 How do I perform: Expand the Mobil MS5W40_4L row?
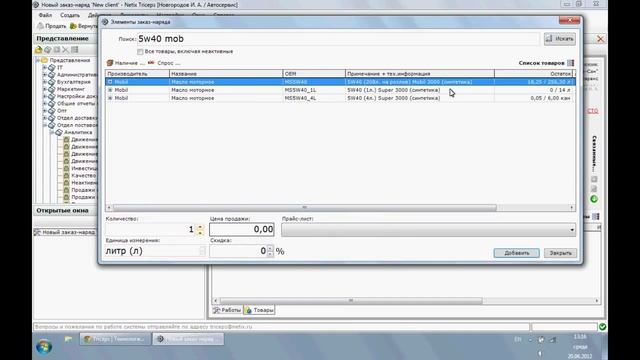click(x=110, y=98)
